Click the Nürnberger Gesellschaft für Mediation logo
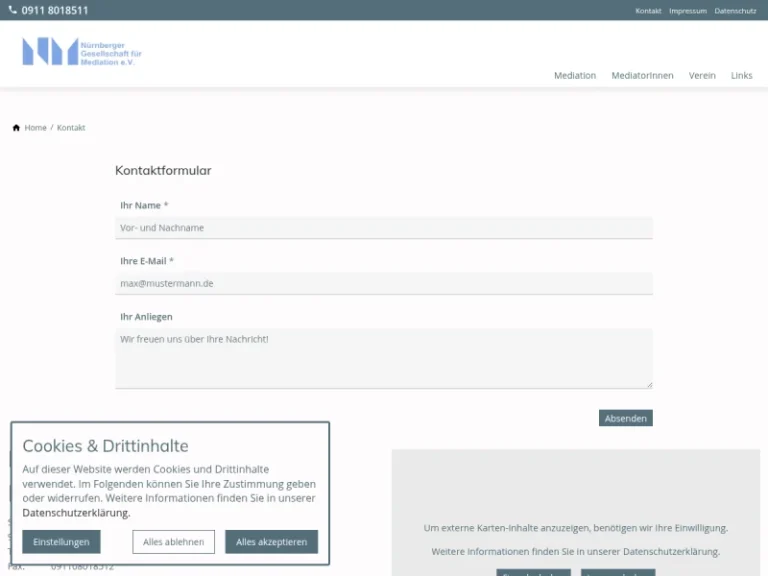The height and width of the screenshot is (576, 768). click(82, 52)
